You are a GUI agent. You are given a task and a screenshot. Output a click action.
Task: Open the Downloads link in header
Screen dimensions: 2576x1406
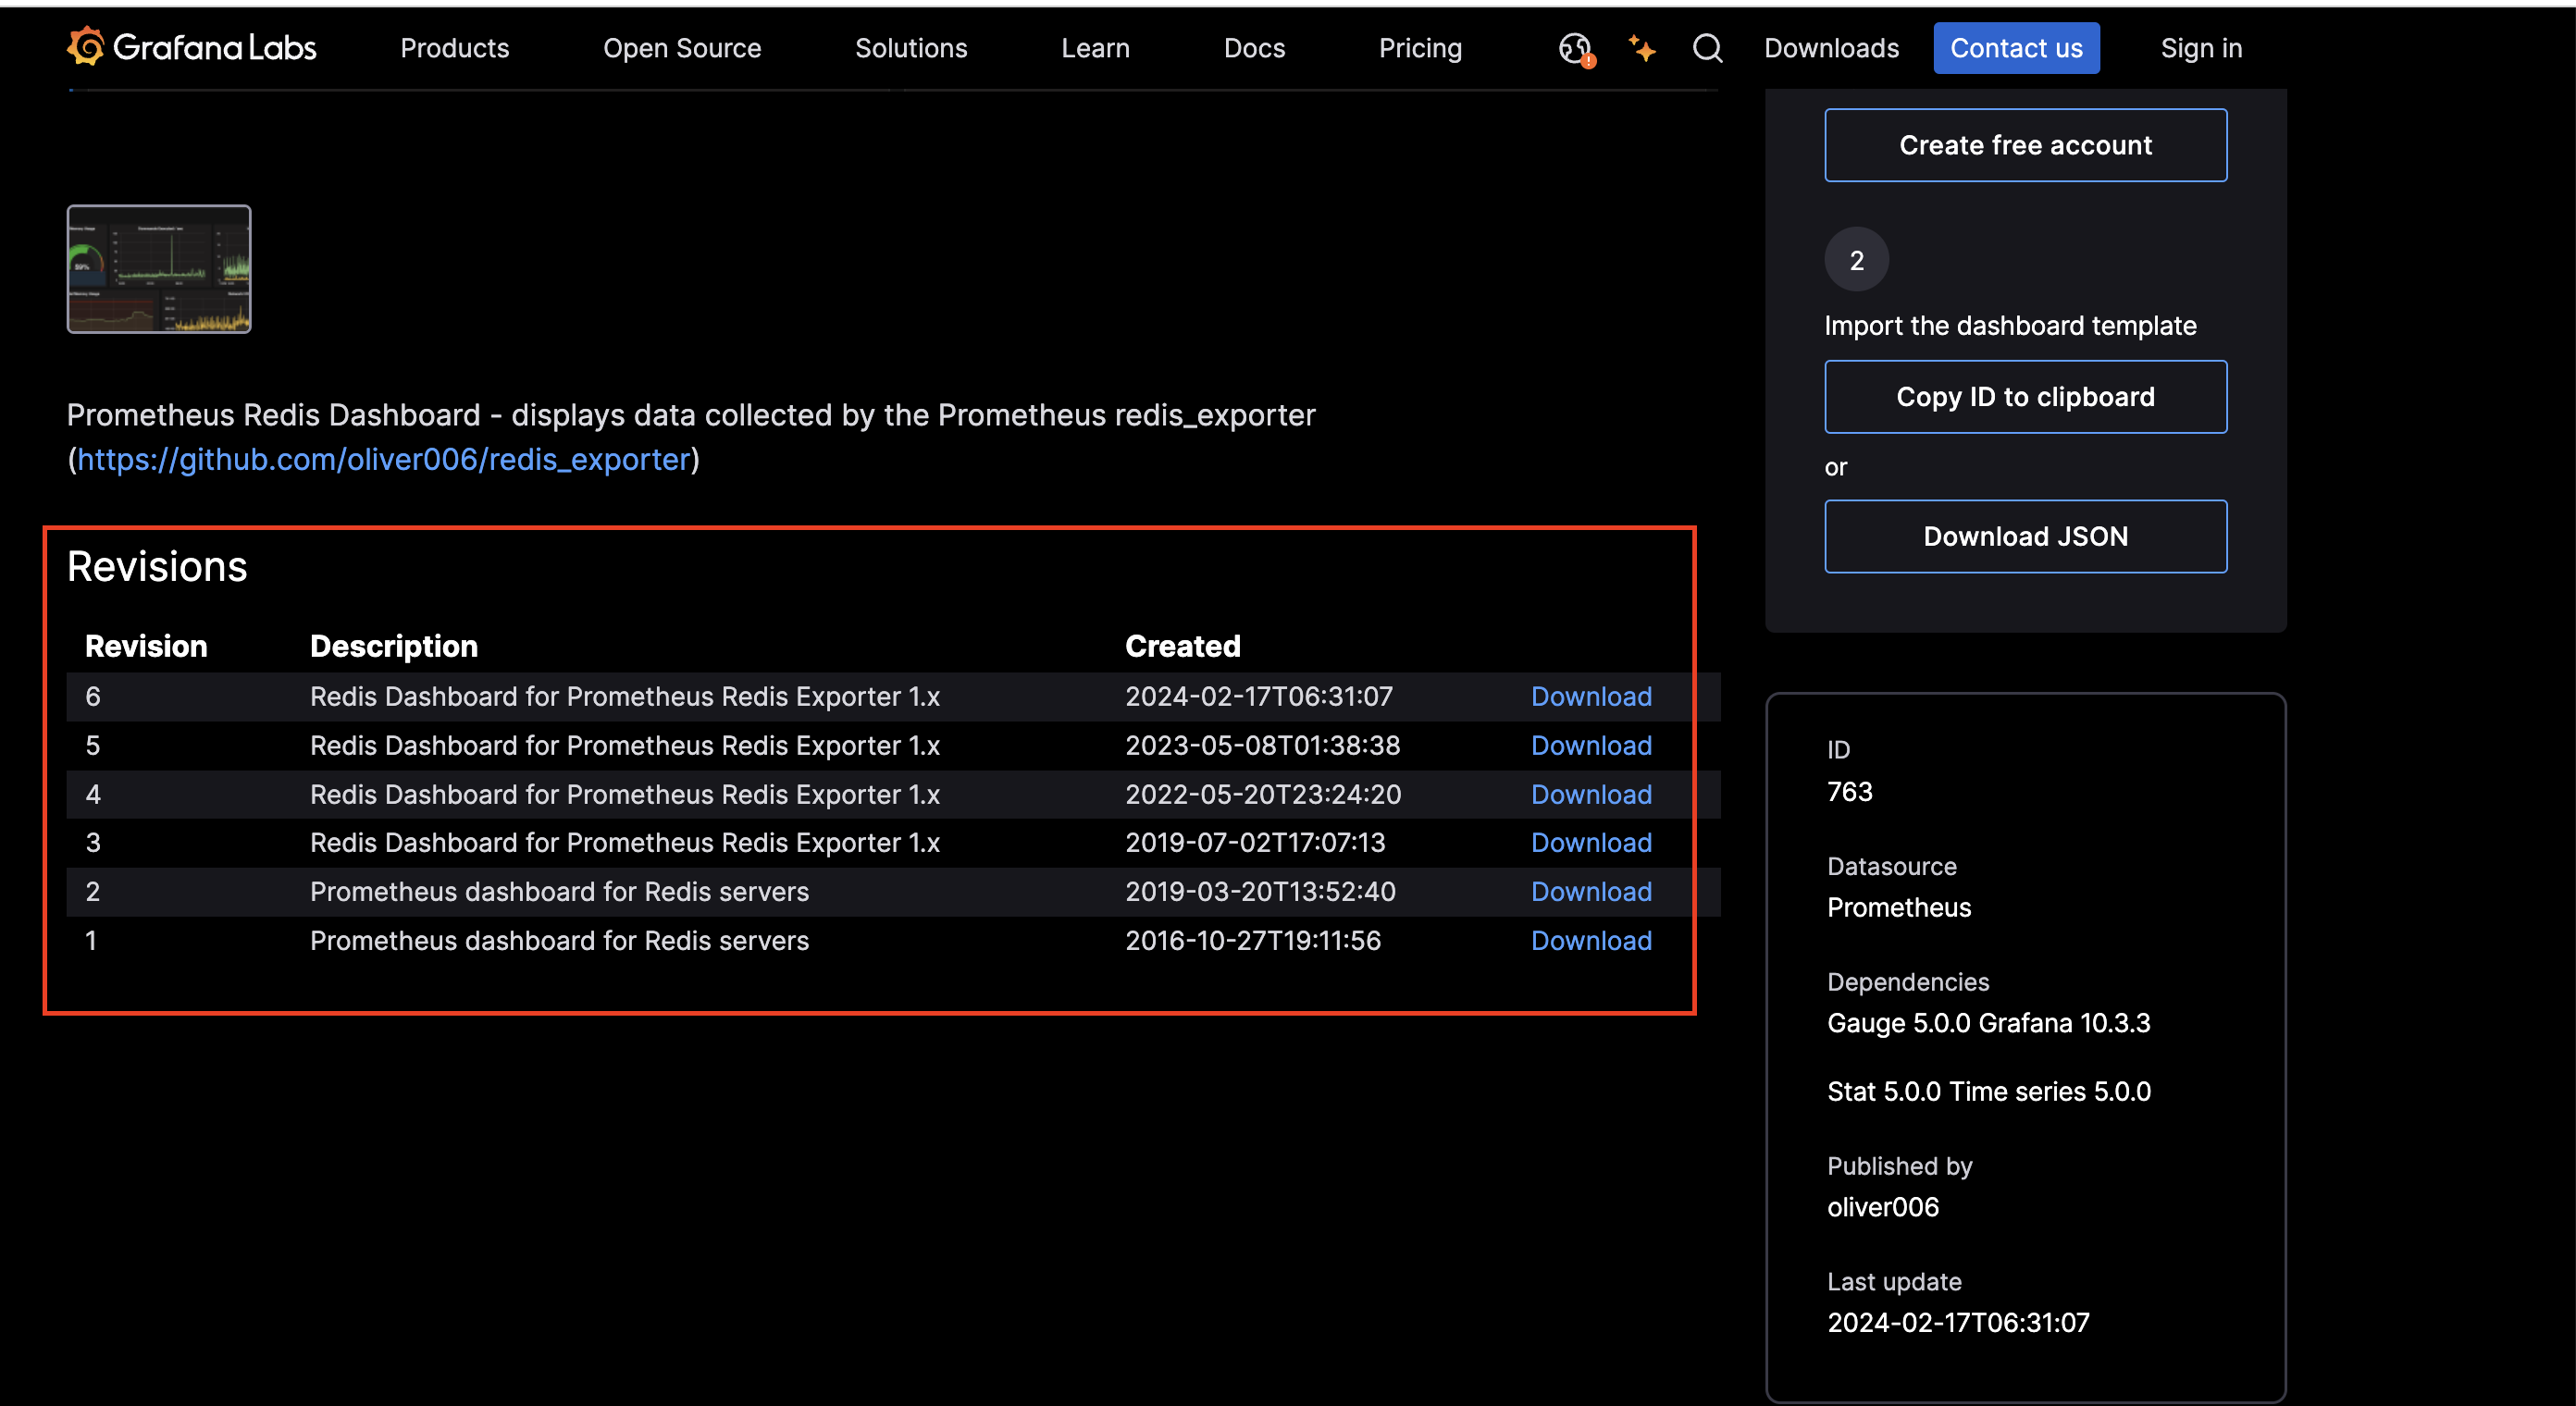[1830, 47]
